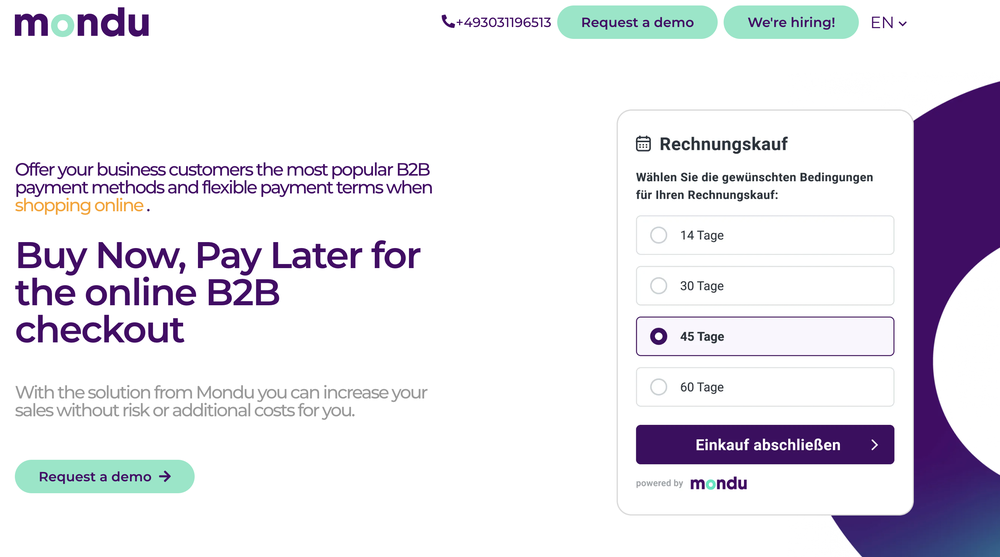Click the Mondu logo in the header
This screenshot has width=1000, height=557.
[x=82, y=22]
